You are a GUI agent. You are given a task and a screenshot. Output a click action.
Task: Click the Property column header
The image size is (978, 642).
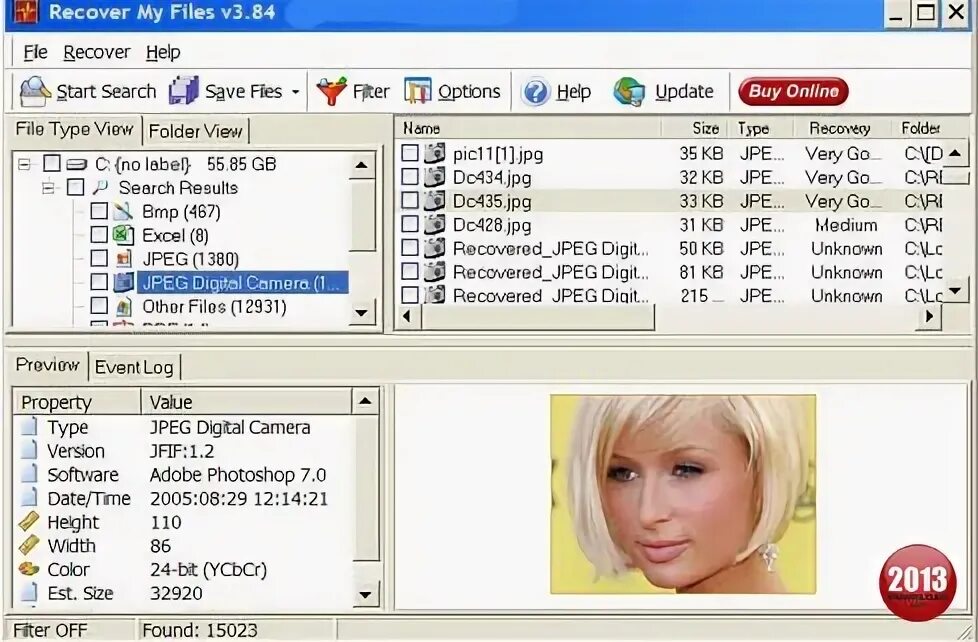pyautogui.click(x=77, y=402)
